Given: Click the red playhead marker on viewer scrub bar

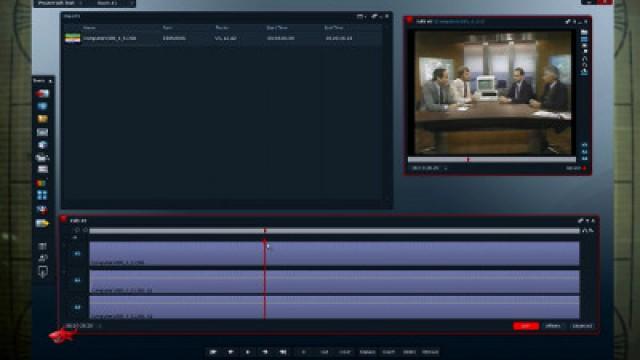Looking at the screenshot, I should click(x=468, y=160).
